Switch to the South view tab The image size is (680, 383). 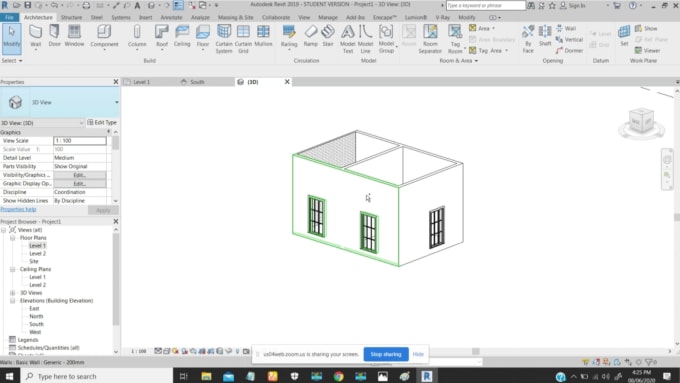193,82
